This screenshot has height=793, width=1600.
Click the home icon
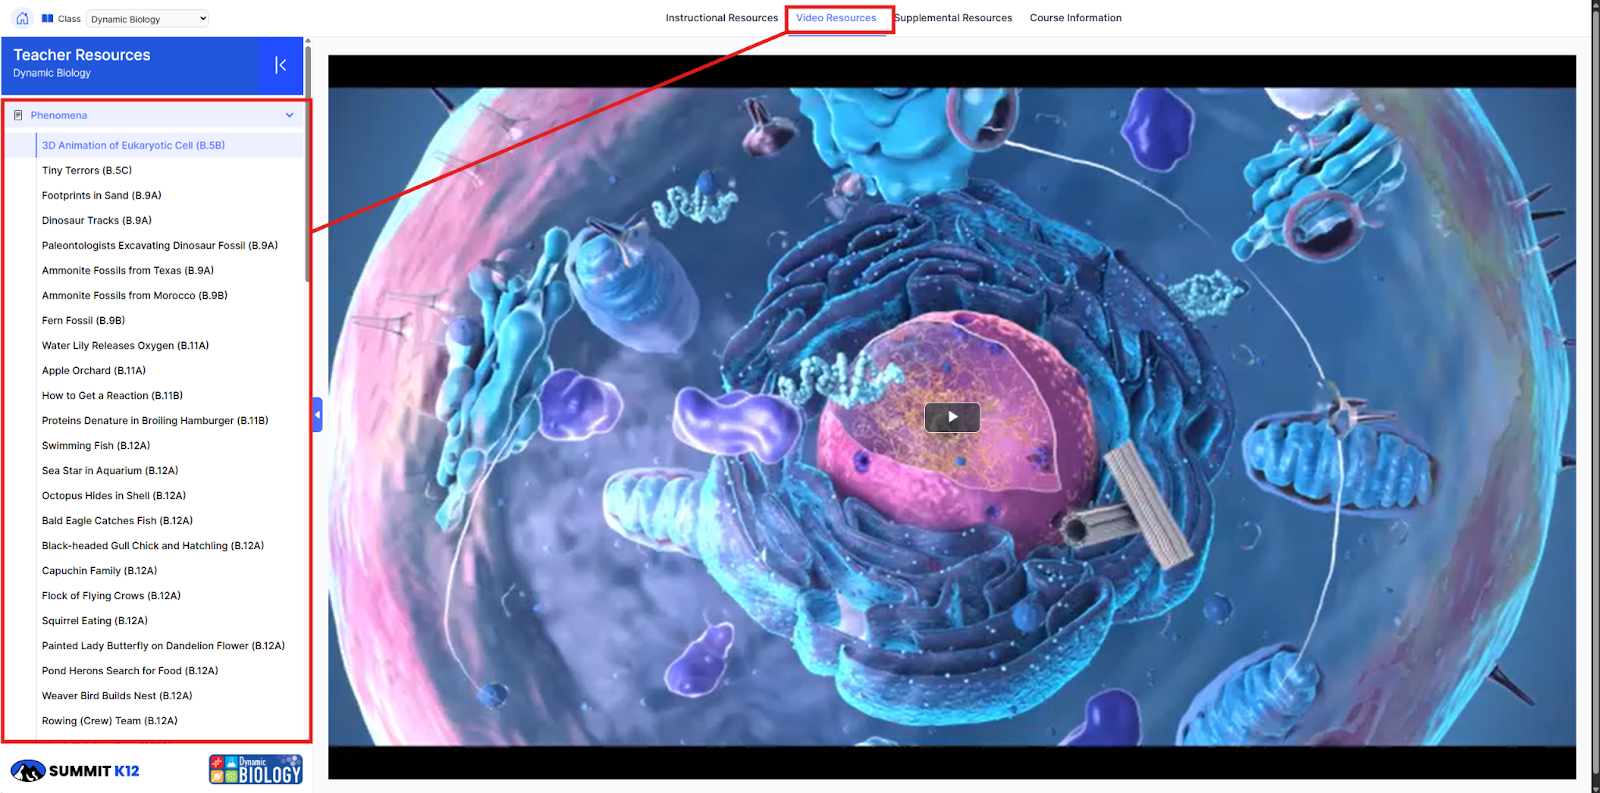pos(22,18)
